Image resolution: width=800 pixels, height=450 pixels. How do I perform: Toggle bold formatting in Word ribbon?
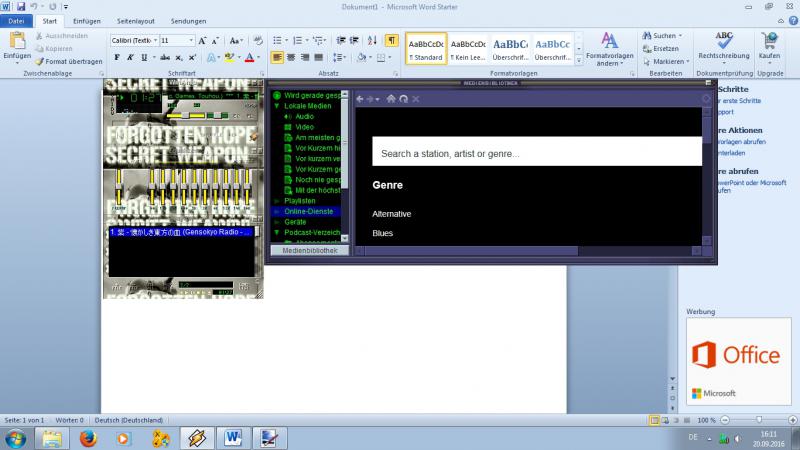[x=117, y=58]
